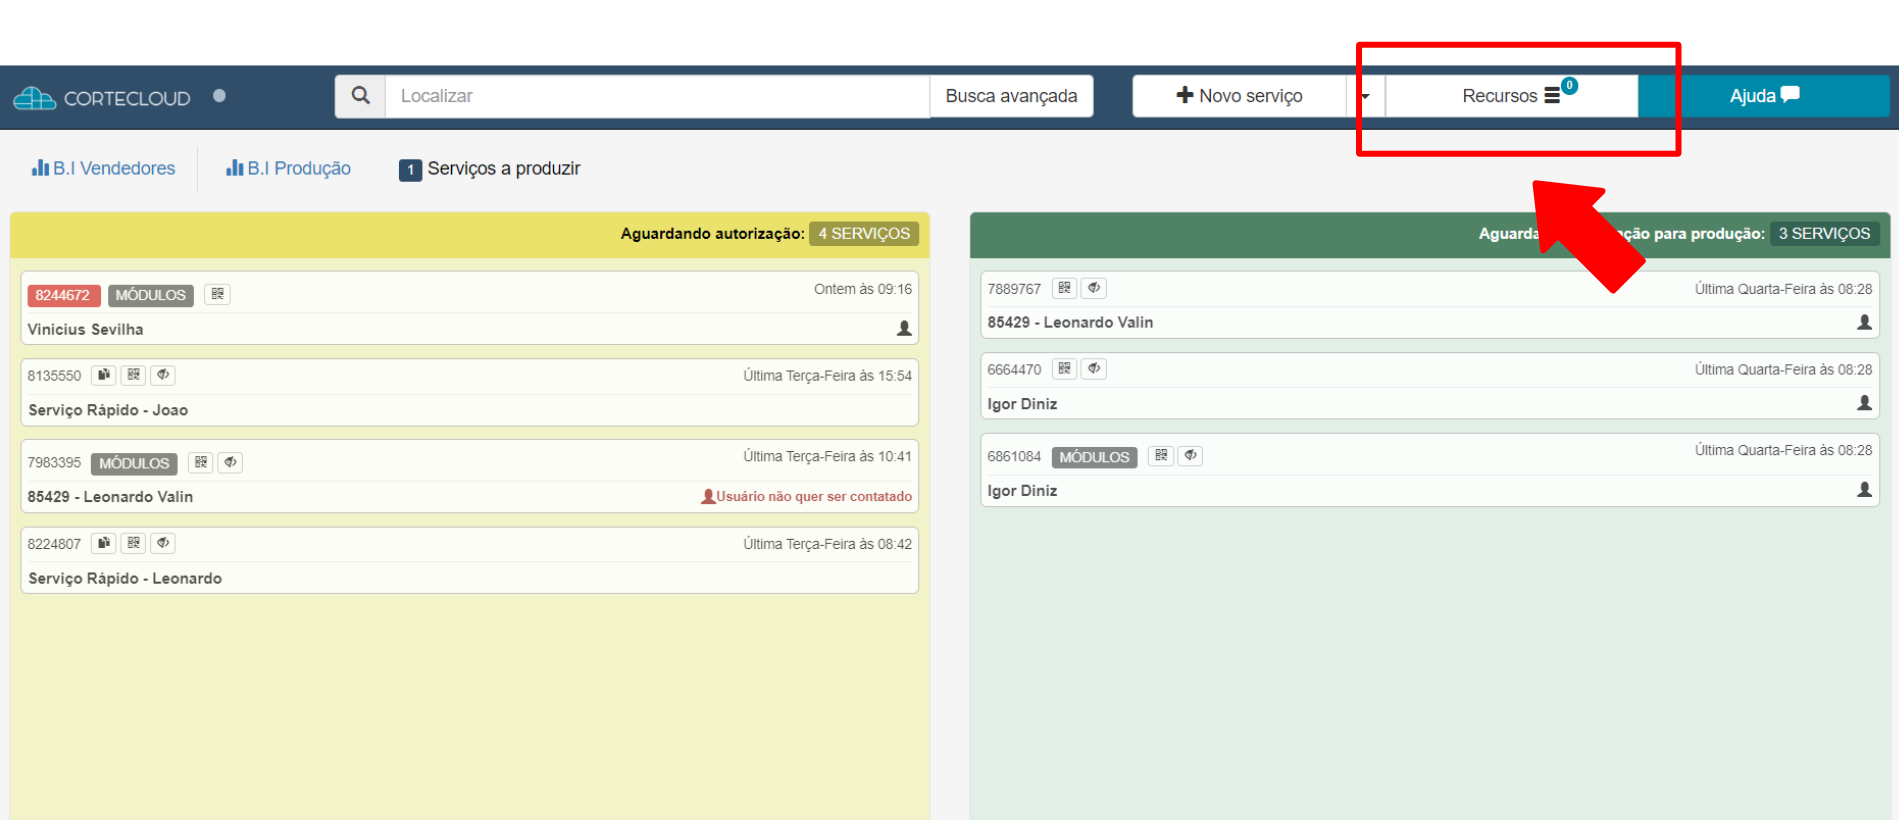
Task: Click service number 6664470
Action: (x=1014, y=370)
